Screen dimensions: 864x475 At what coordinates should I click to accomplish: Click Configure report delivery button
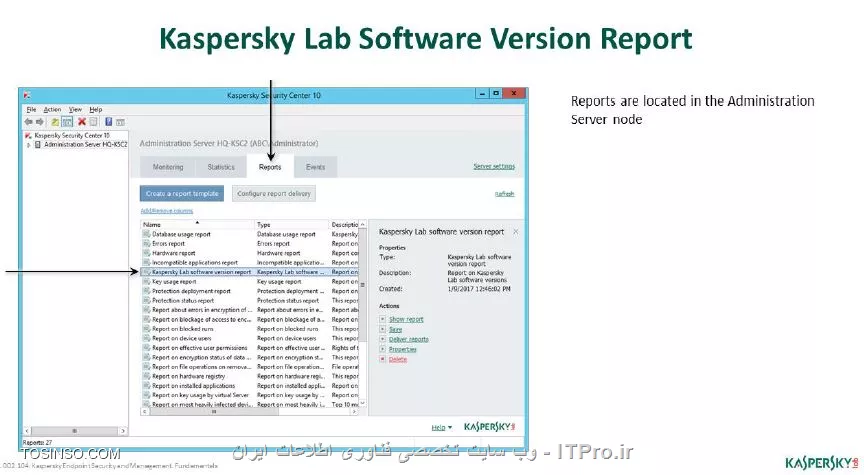tap(274, 193)
